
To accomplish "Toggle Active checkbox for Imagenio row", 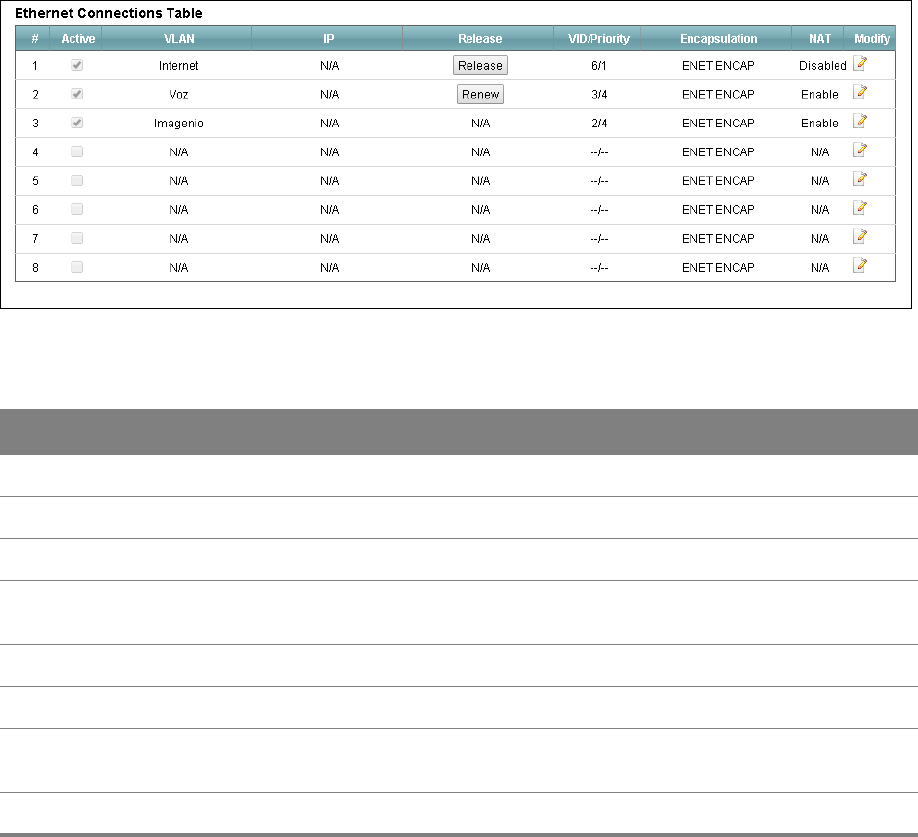I will tap(77, 122).
